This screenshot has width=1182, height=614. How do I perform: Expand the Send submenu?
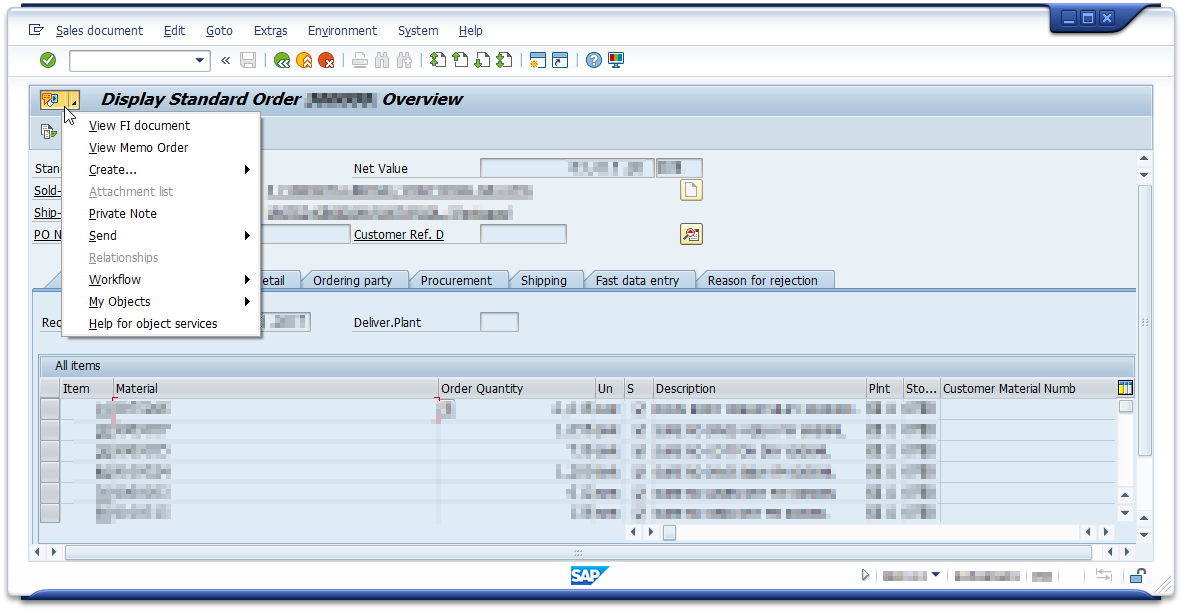pos(161,236)
